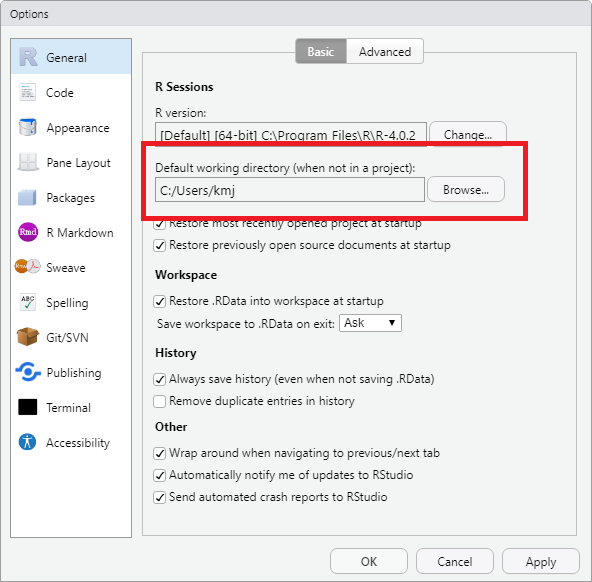Select the Git/SVN label in sidebar
The width and height of the screenshot is (592, 582).
coord(67,338)
